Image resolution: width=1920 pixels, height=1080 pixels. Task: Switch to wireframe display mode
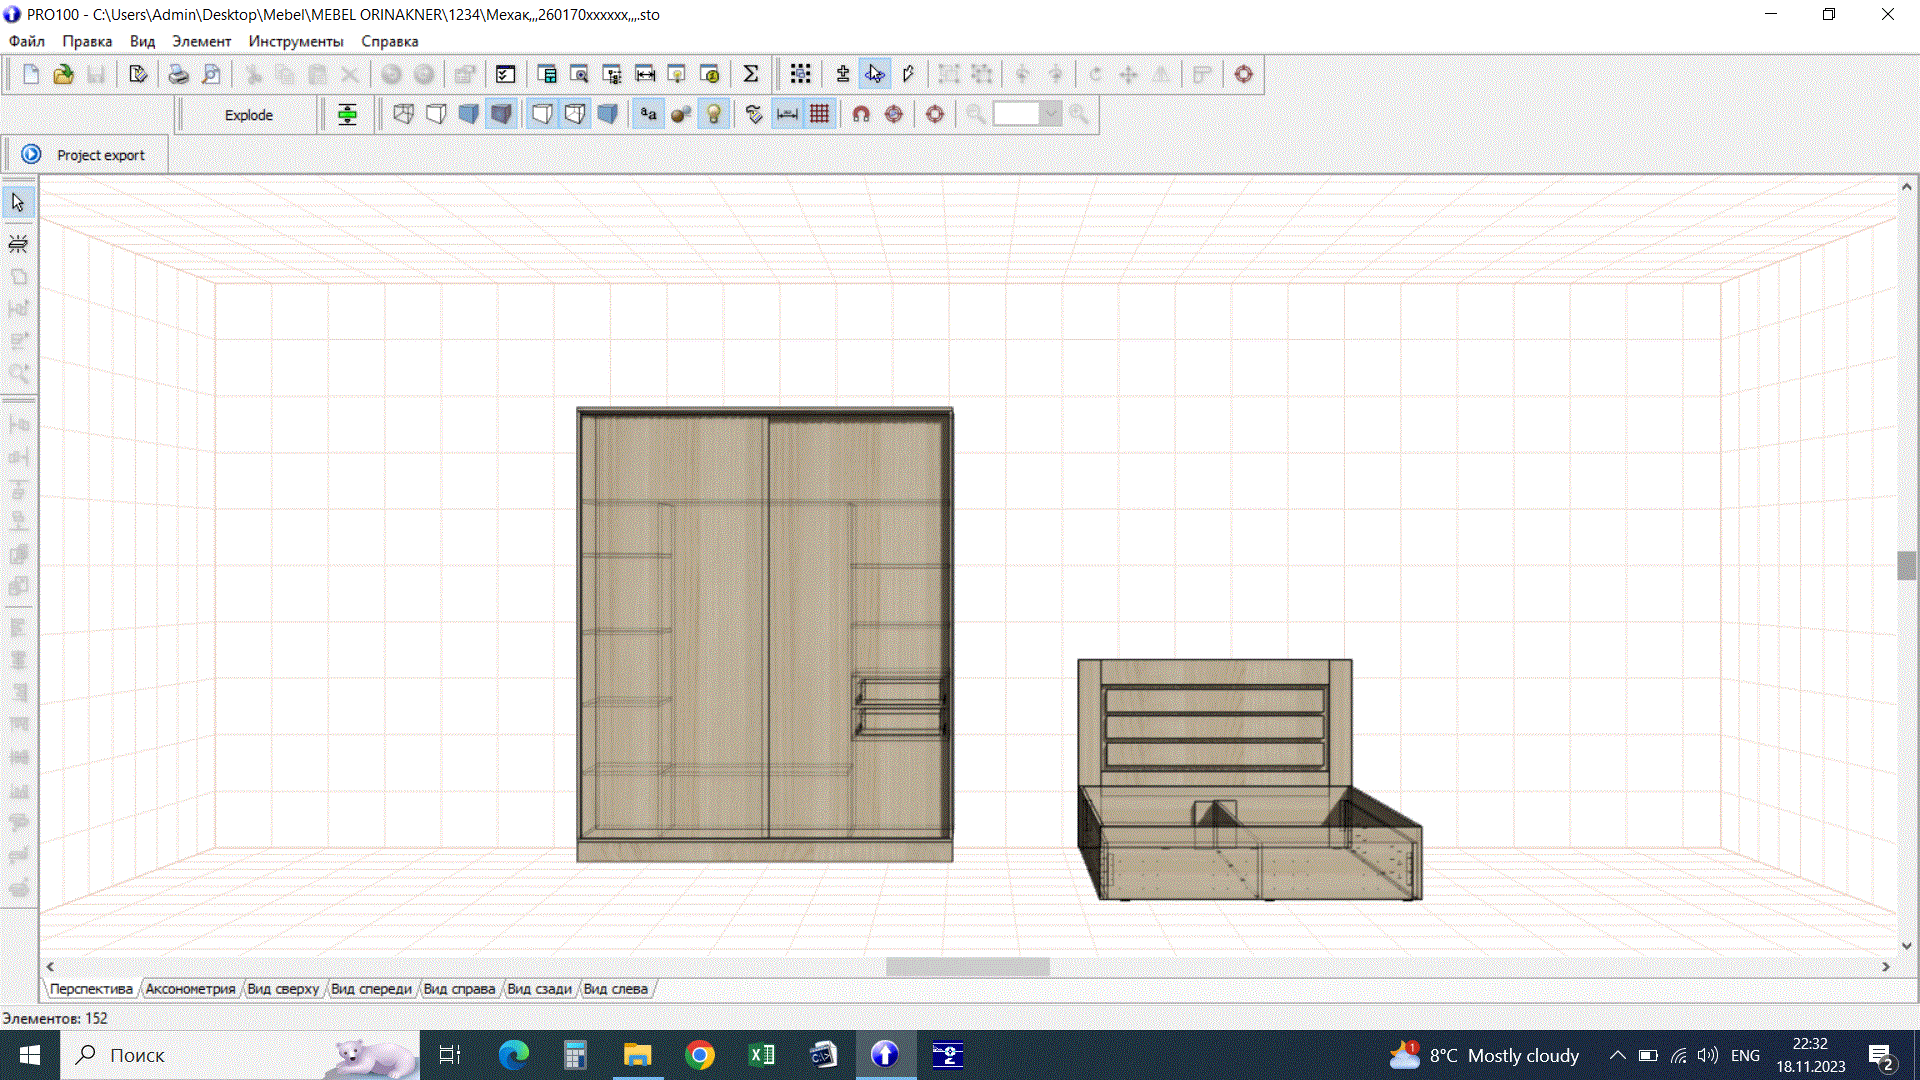[403, 114]
